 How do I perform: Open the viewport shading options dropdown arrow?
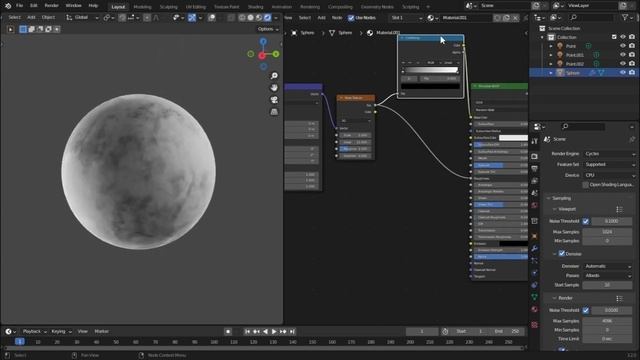pyautogui.click(x=276, y=18)
